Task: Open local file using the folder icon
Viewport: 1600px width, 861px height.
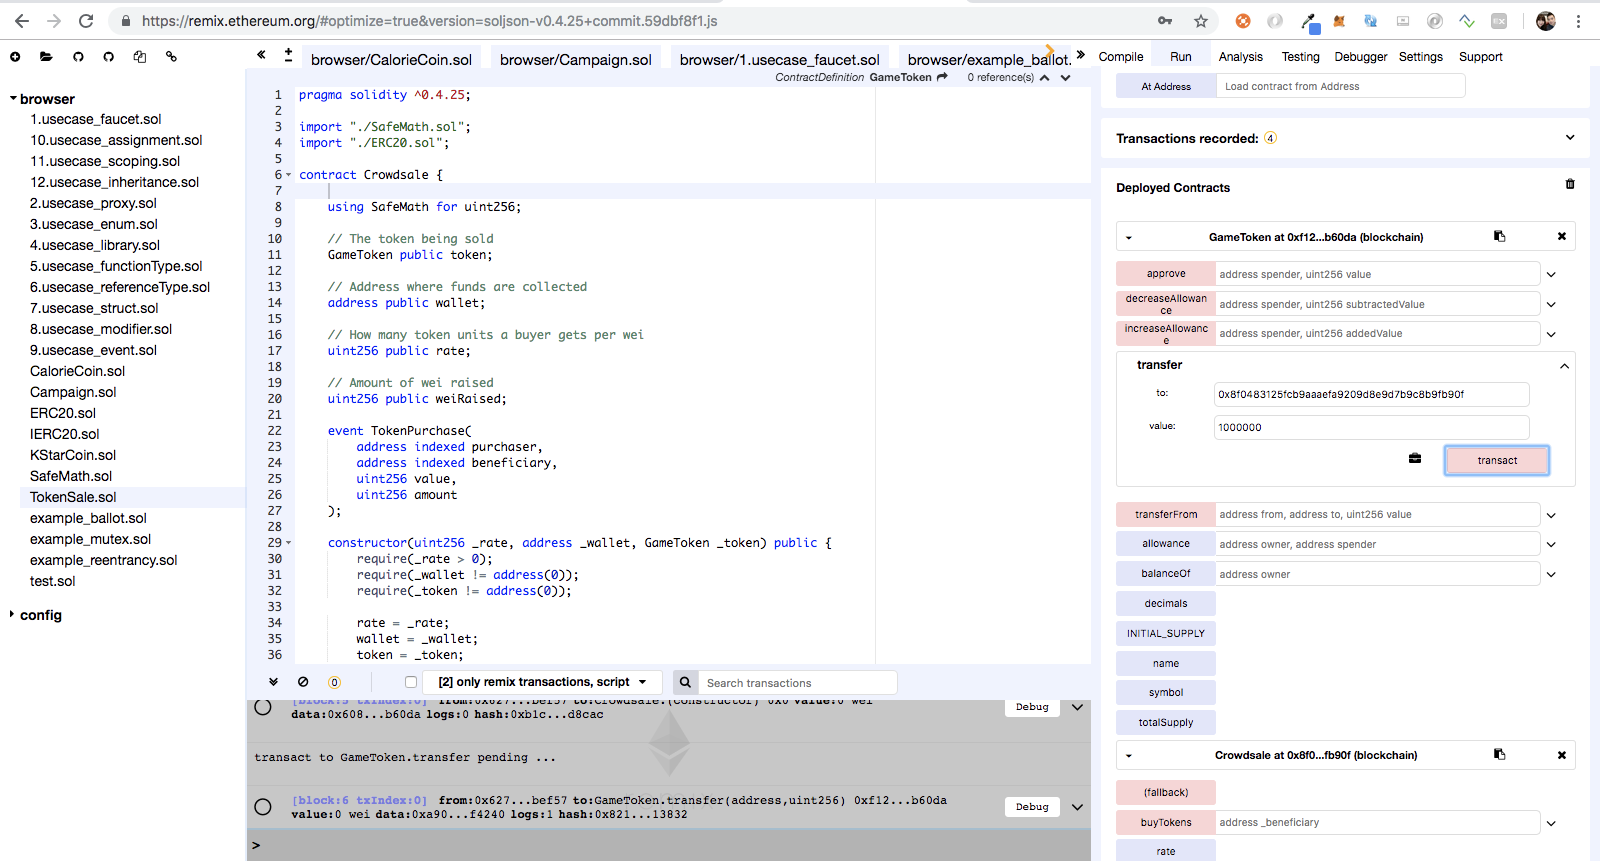Action: click(x=46, y=57)
